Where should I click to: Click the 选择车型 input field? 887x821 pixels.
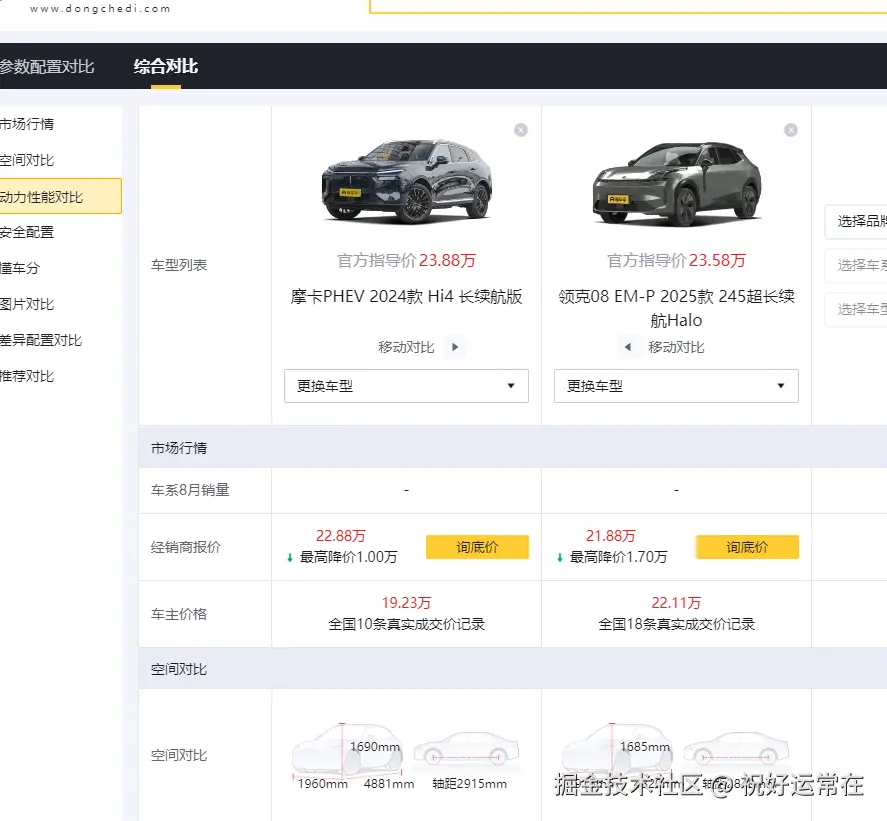(858, 310)
